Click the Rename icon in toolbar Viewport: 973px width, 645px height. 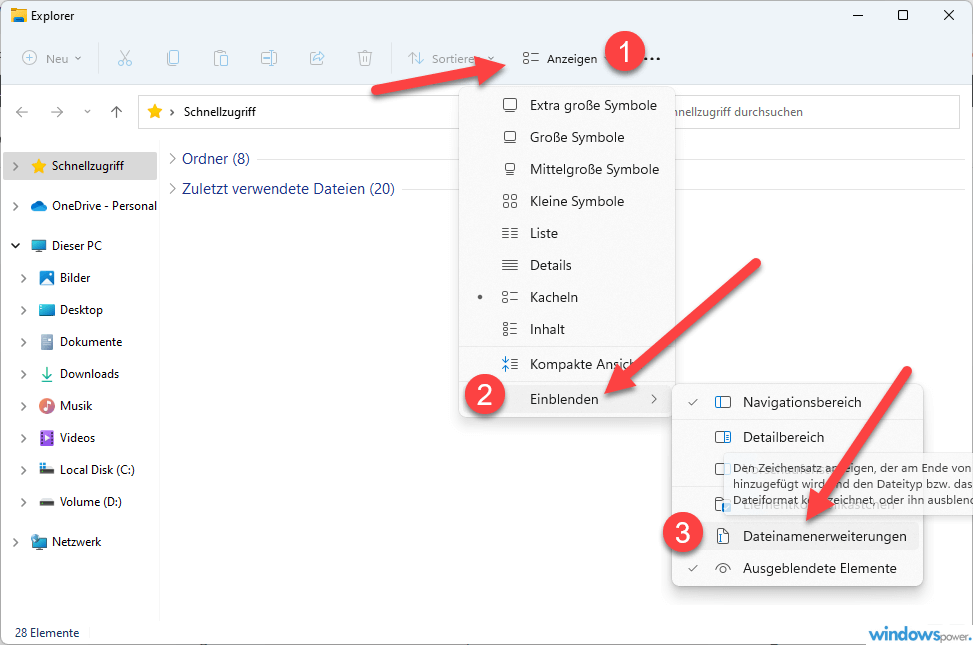pos(269,58)
